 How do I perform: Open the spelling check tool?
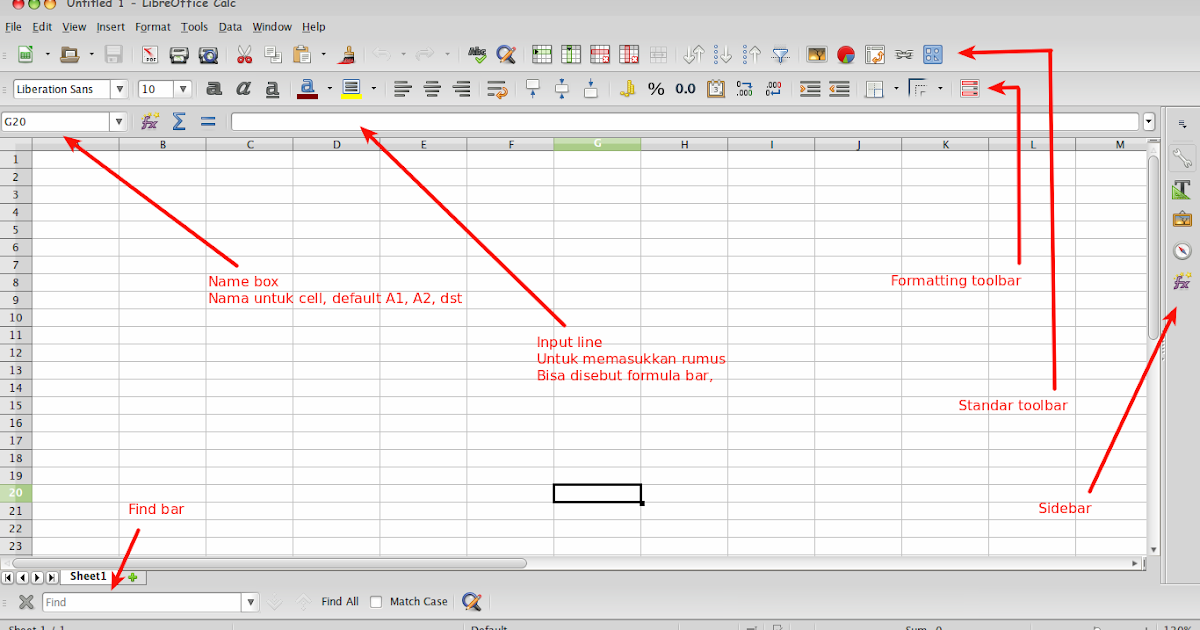pyautogui.click(x=478, y=55)
